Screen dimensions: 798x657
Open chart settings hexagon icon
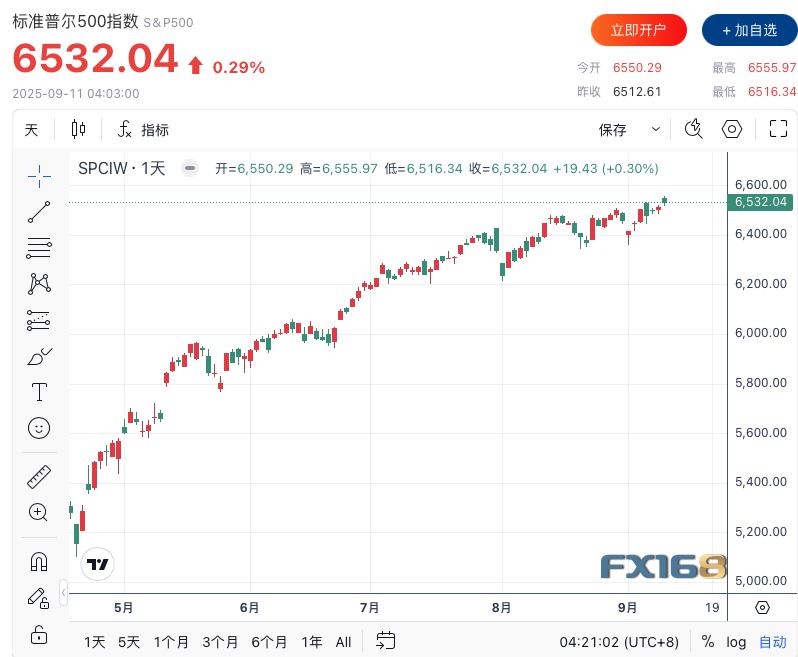tap(732, 129)
